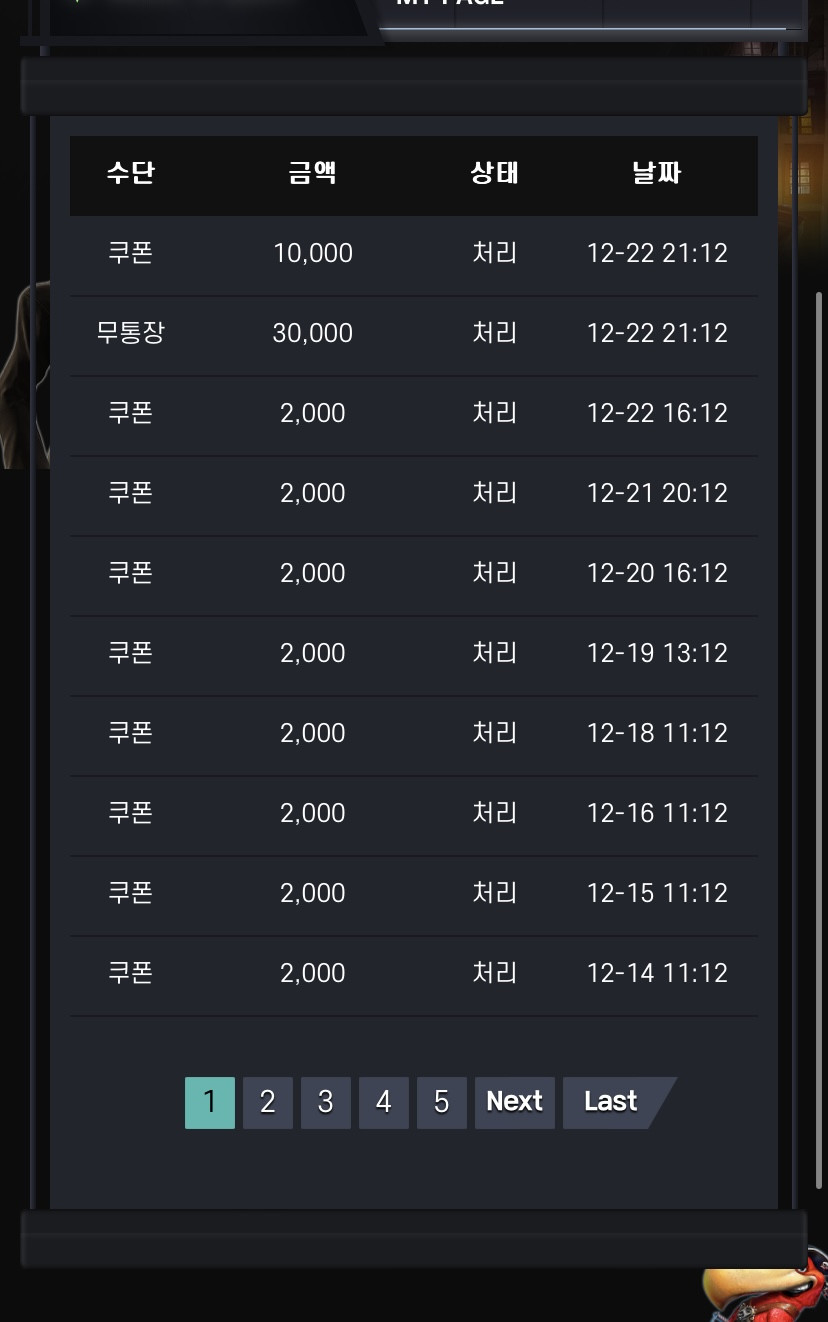Select the 쿠폰 10,000 entry
The width and height of the screenshot is (828, 1322).
[414, 253]
